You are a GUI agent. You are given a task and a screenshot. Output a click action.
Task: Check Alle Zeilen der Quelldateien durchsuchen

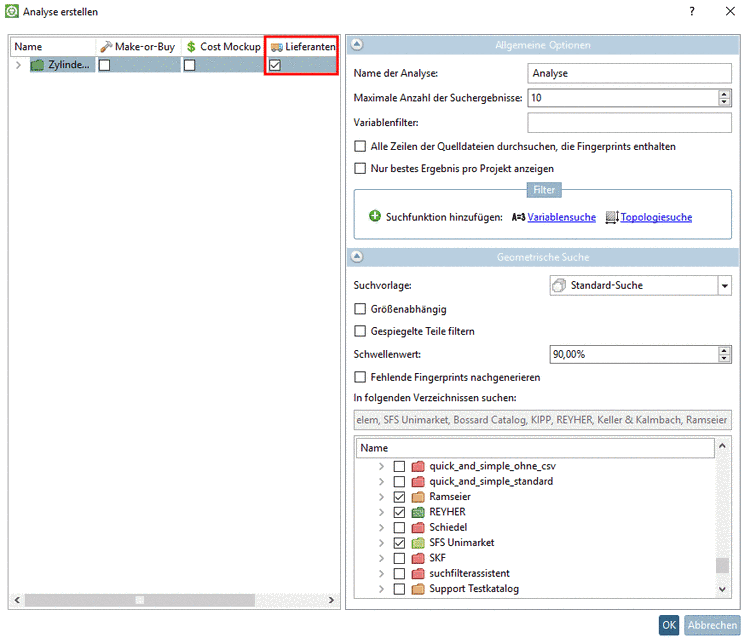(x=360, y=146)
